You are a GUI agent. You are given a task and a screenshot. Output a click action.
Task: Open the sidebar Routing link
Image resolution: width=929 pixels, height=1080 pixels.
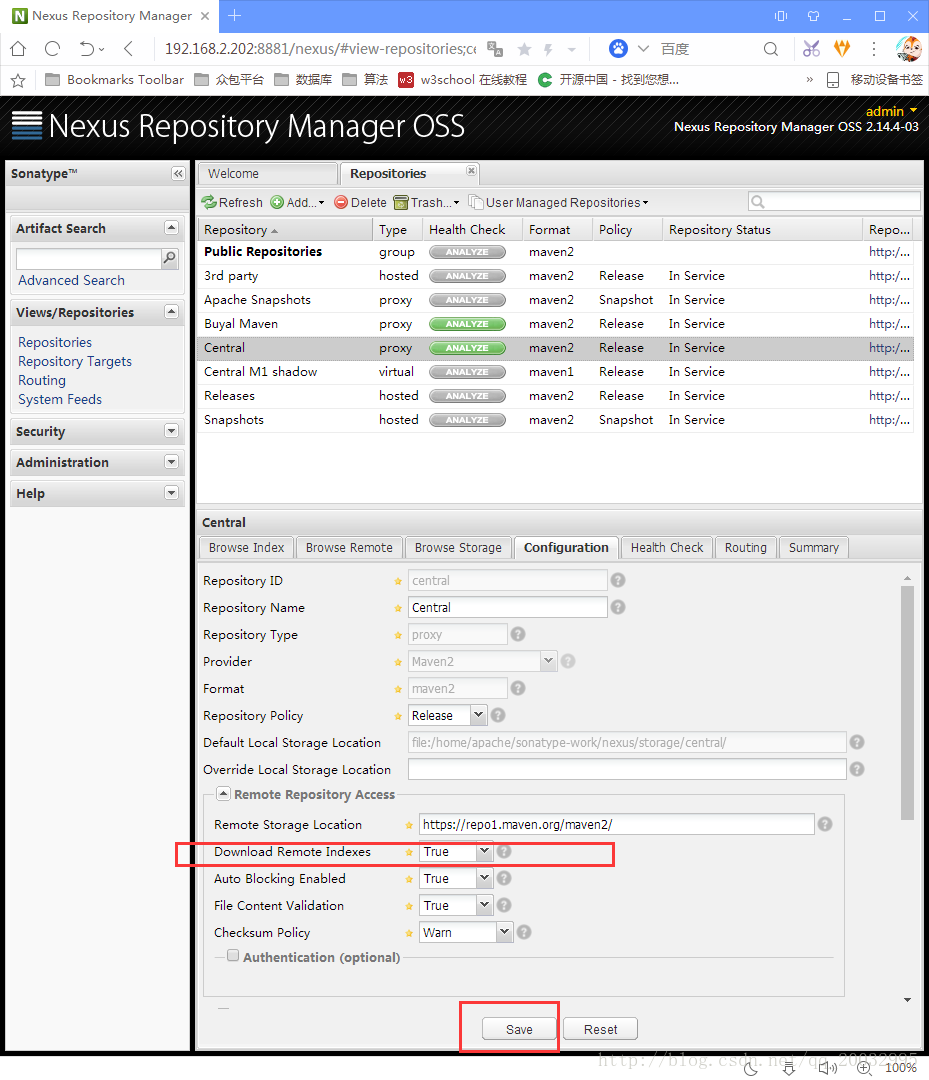(42, 380)
